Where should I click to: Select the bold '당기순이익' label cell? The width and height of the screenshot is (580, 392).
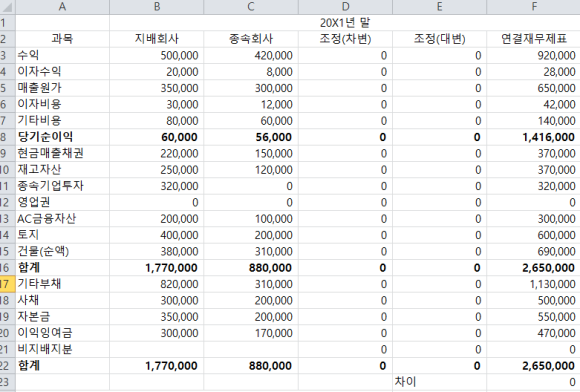click(x=62, y=137)
